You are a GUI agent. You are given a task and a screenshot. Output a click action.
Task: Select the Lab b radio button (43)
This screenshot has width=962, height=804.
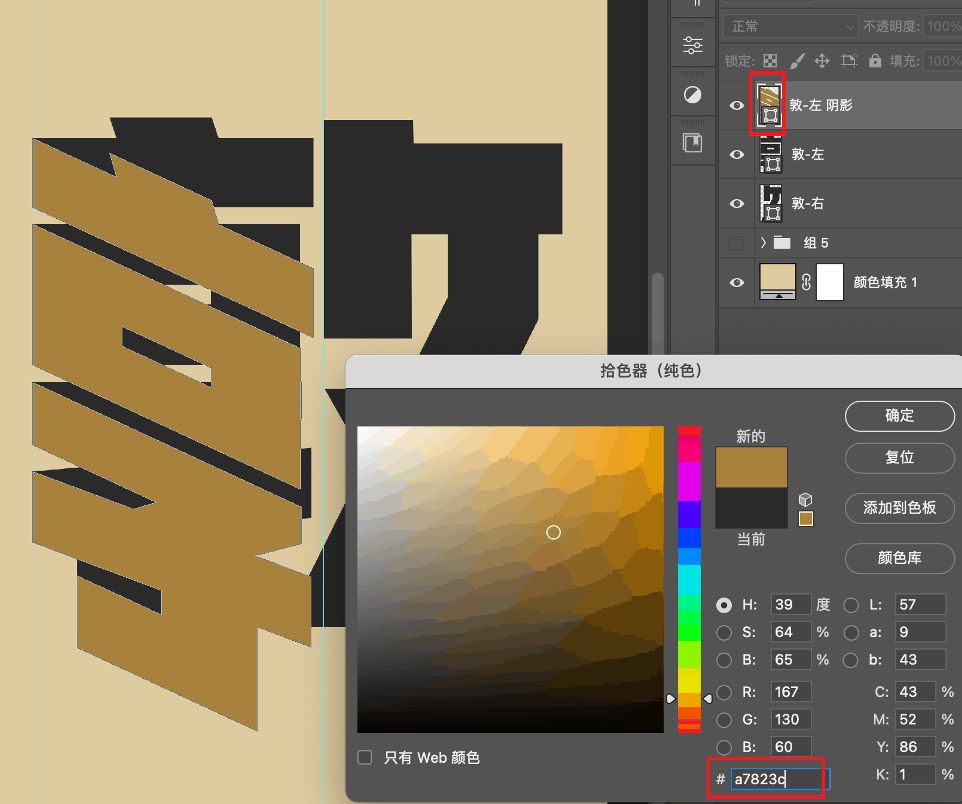coord(851,660)
